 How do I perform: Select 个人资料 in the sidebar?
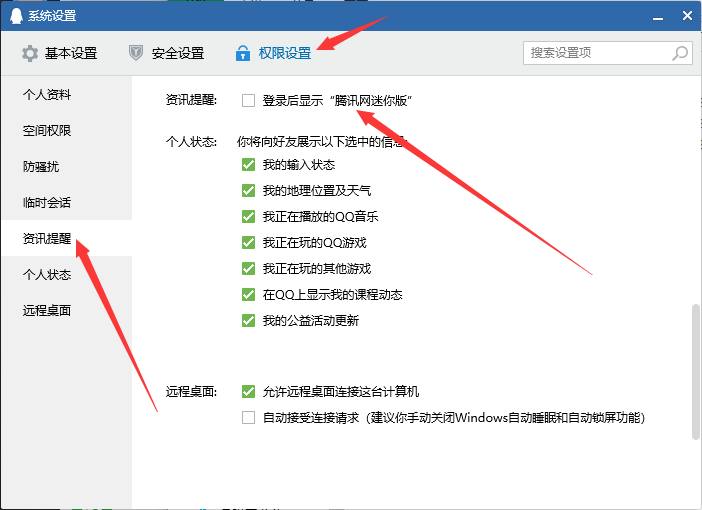pyautogui.click(x=47, y=95)
